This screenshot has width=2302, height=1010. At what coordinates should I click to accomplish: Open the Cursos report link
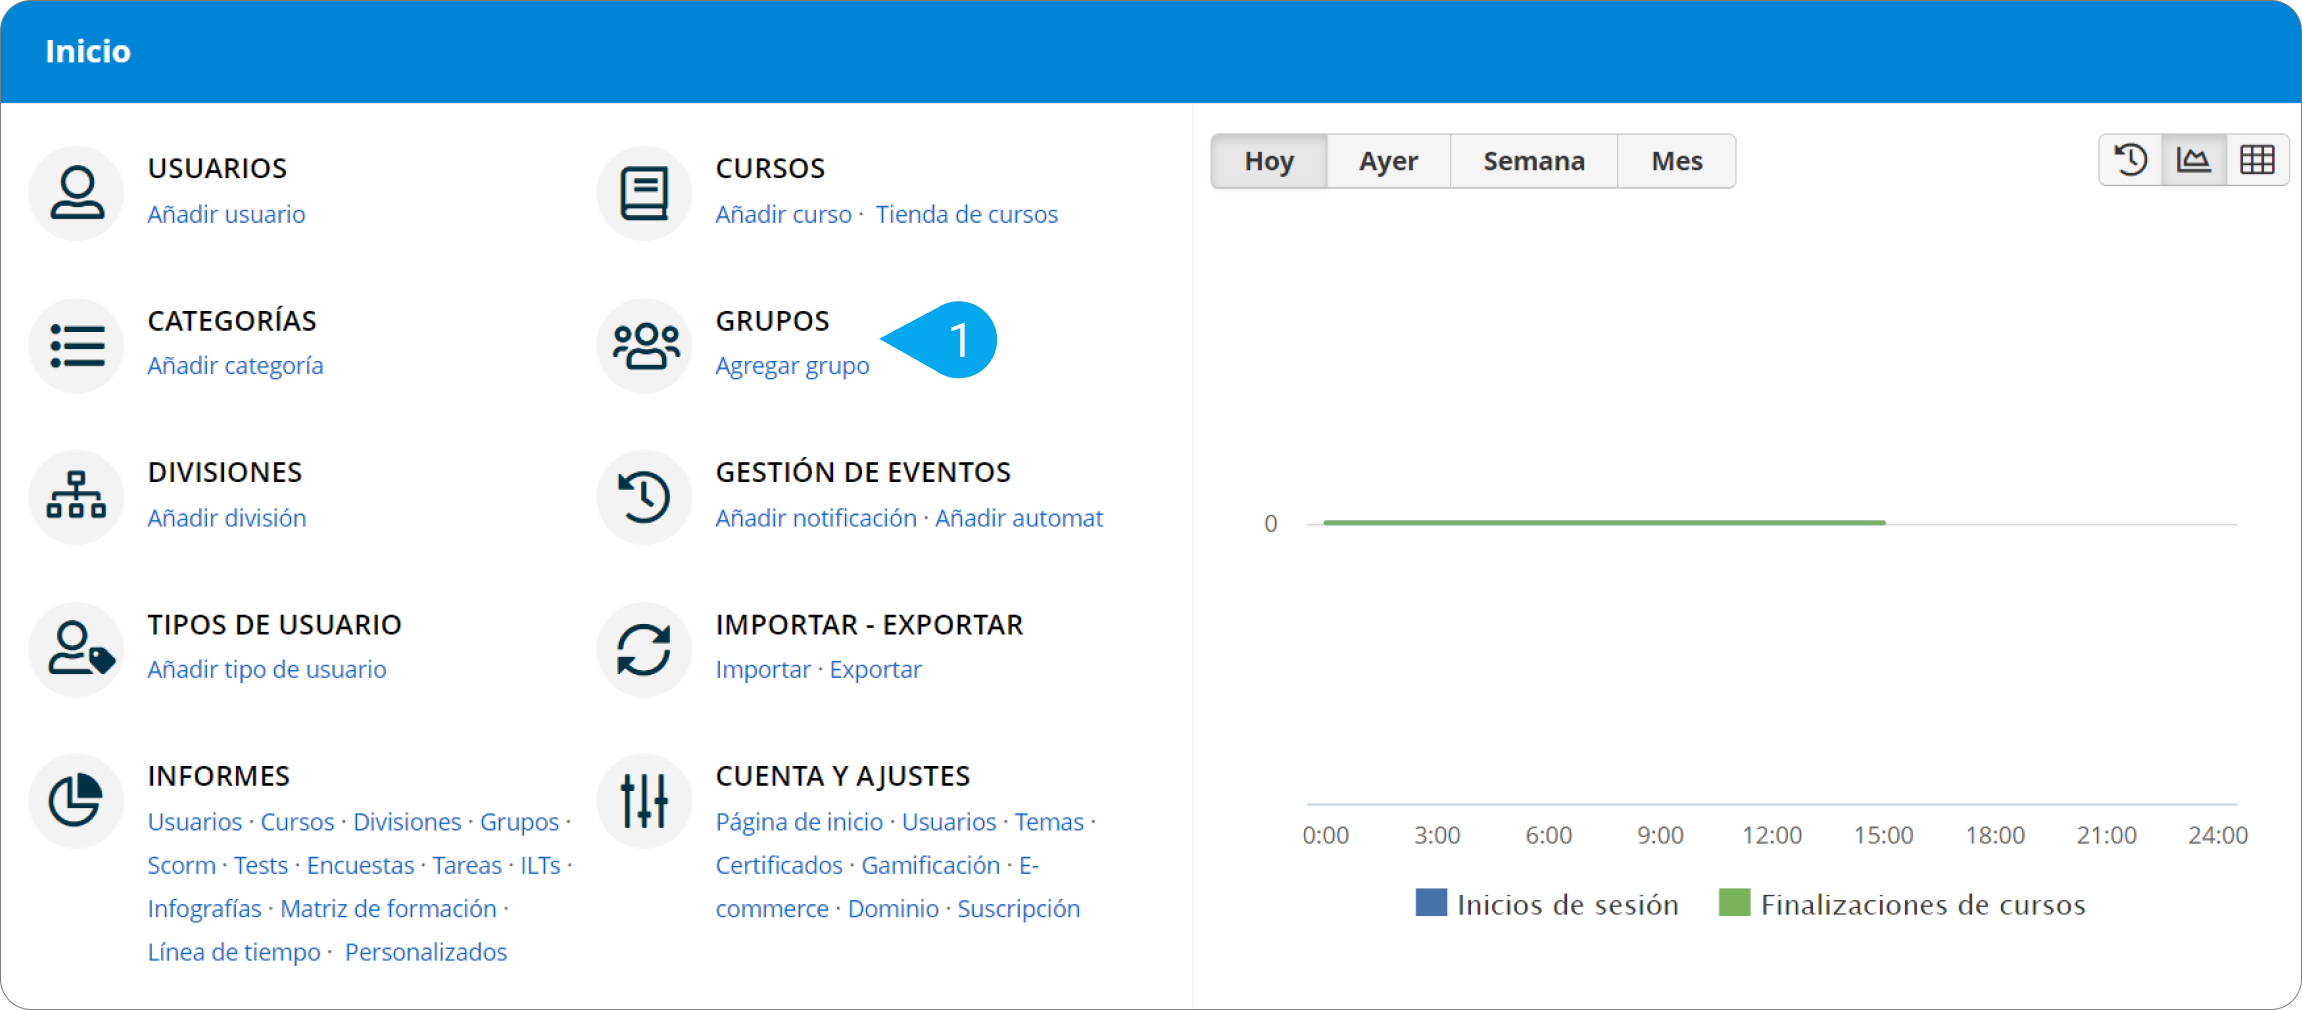point(298,822)
